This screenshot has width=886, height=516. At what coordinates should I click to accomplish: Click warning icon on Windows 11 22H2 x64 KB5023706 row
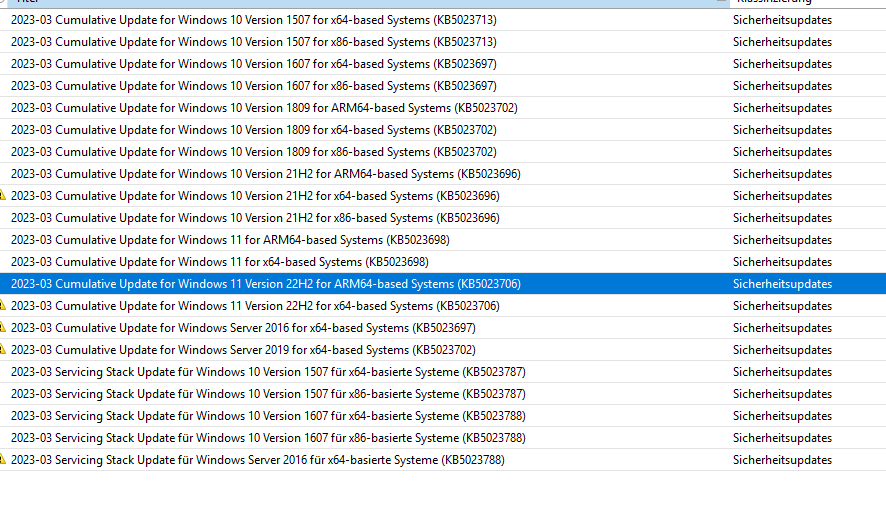[2, 306]
